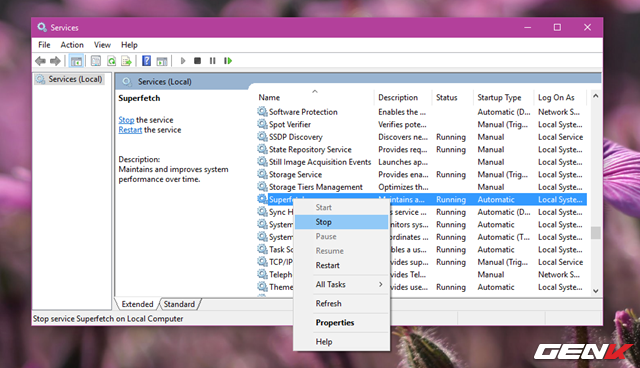Viewport: 640px width, 368px height.
Task: Open Properties from the context menu
Action: pos(341,323)
